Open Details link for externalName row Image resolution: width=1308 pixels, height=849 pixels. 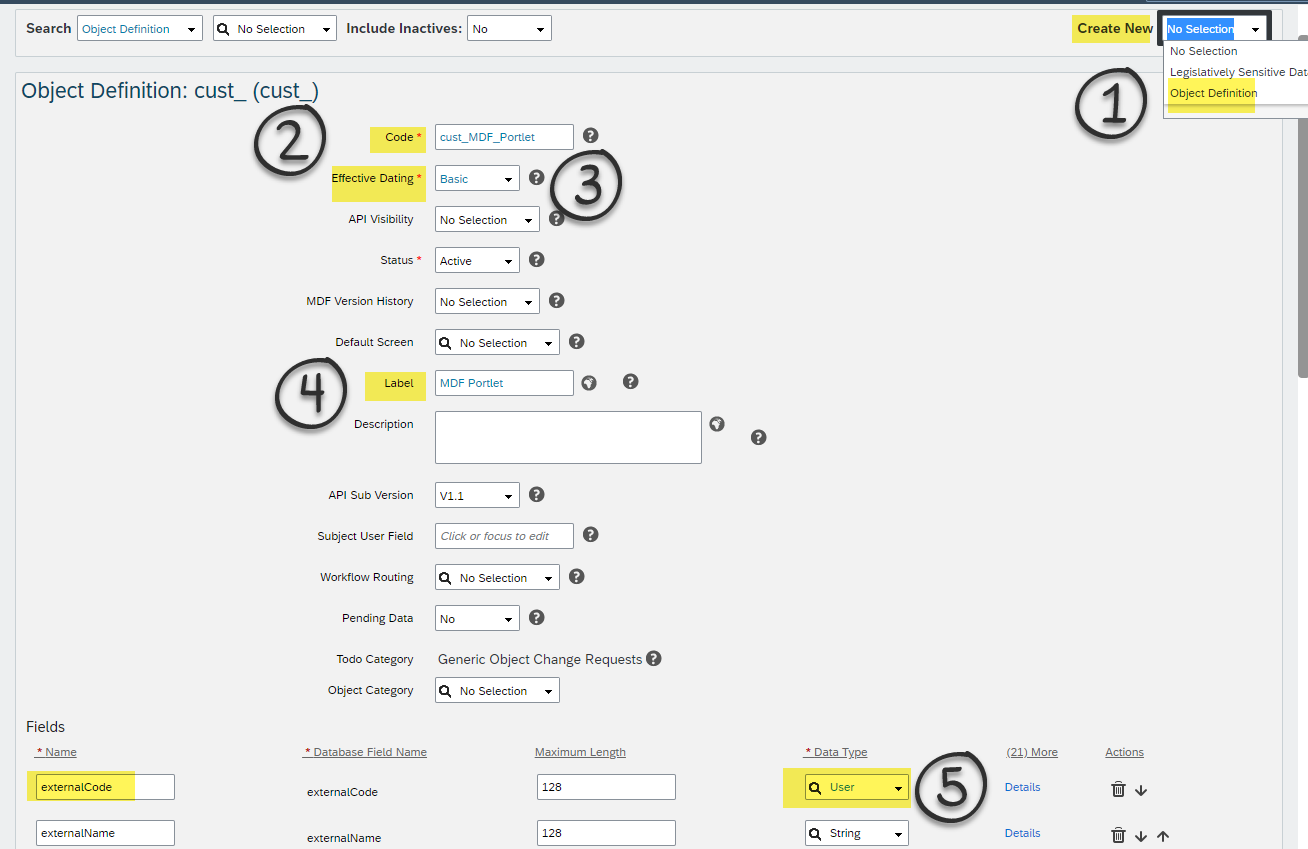(x=1022, y=833)
